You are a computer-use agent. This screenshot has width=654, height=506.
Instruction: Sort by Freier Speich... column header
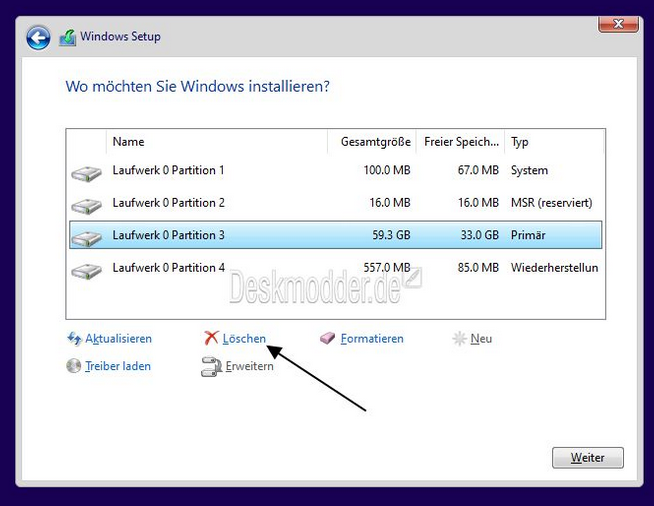[x=460, y=142]
